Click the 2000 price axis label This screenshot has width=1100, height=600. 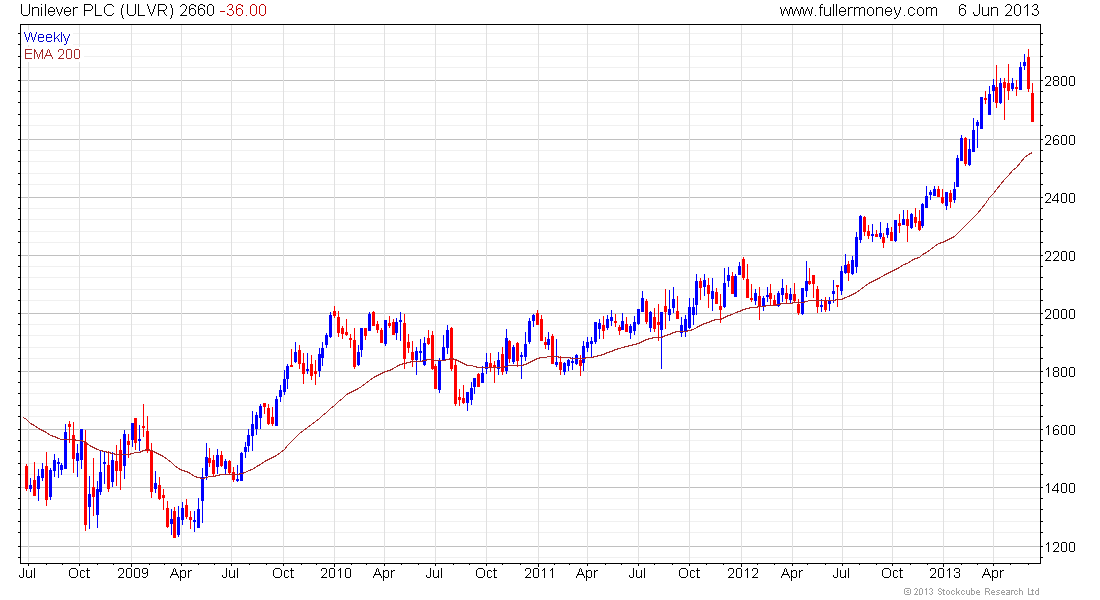[x=1060, y=314]
